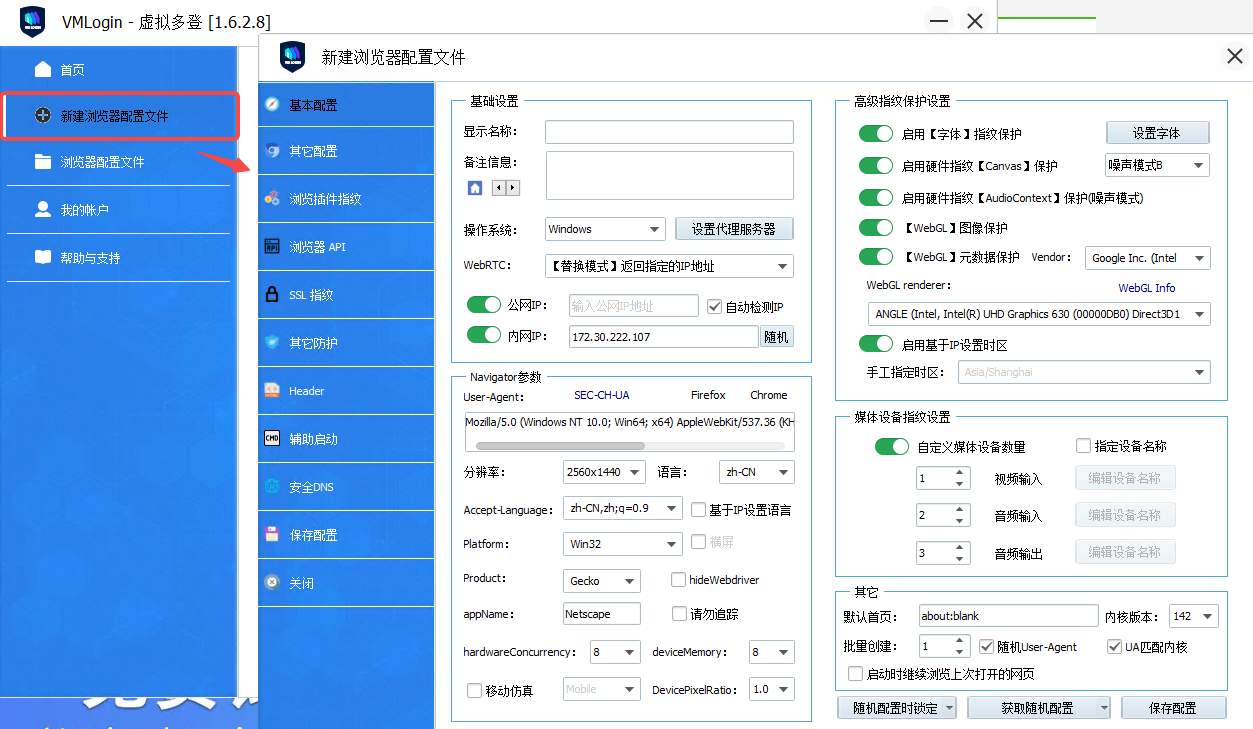1253x729 pixels.
Task: Open the 操作系统 Windows dropdown
Action: click(x=605, y=229)
